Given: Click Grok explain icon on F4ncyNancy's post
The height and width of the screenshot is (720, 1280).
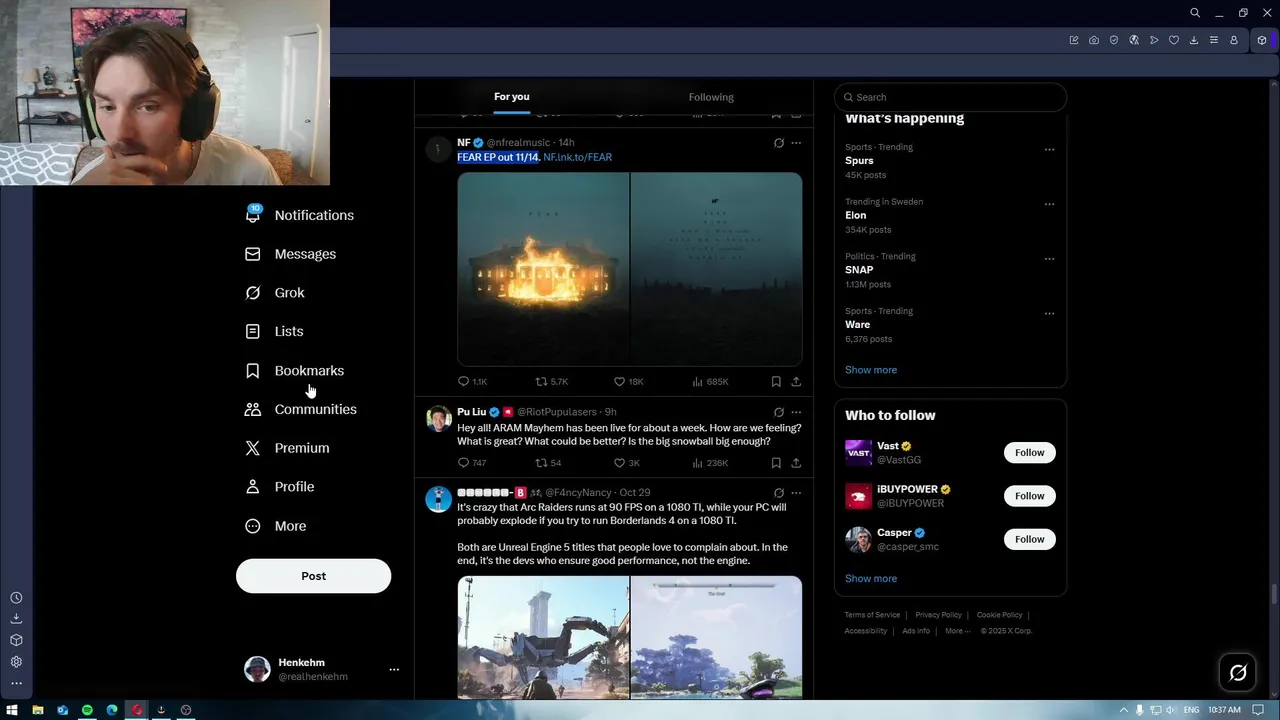Looking at the screenshot, I should [779, 493].
